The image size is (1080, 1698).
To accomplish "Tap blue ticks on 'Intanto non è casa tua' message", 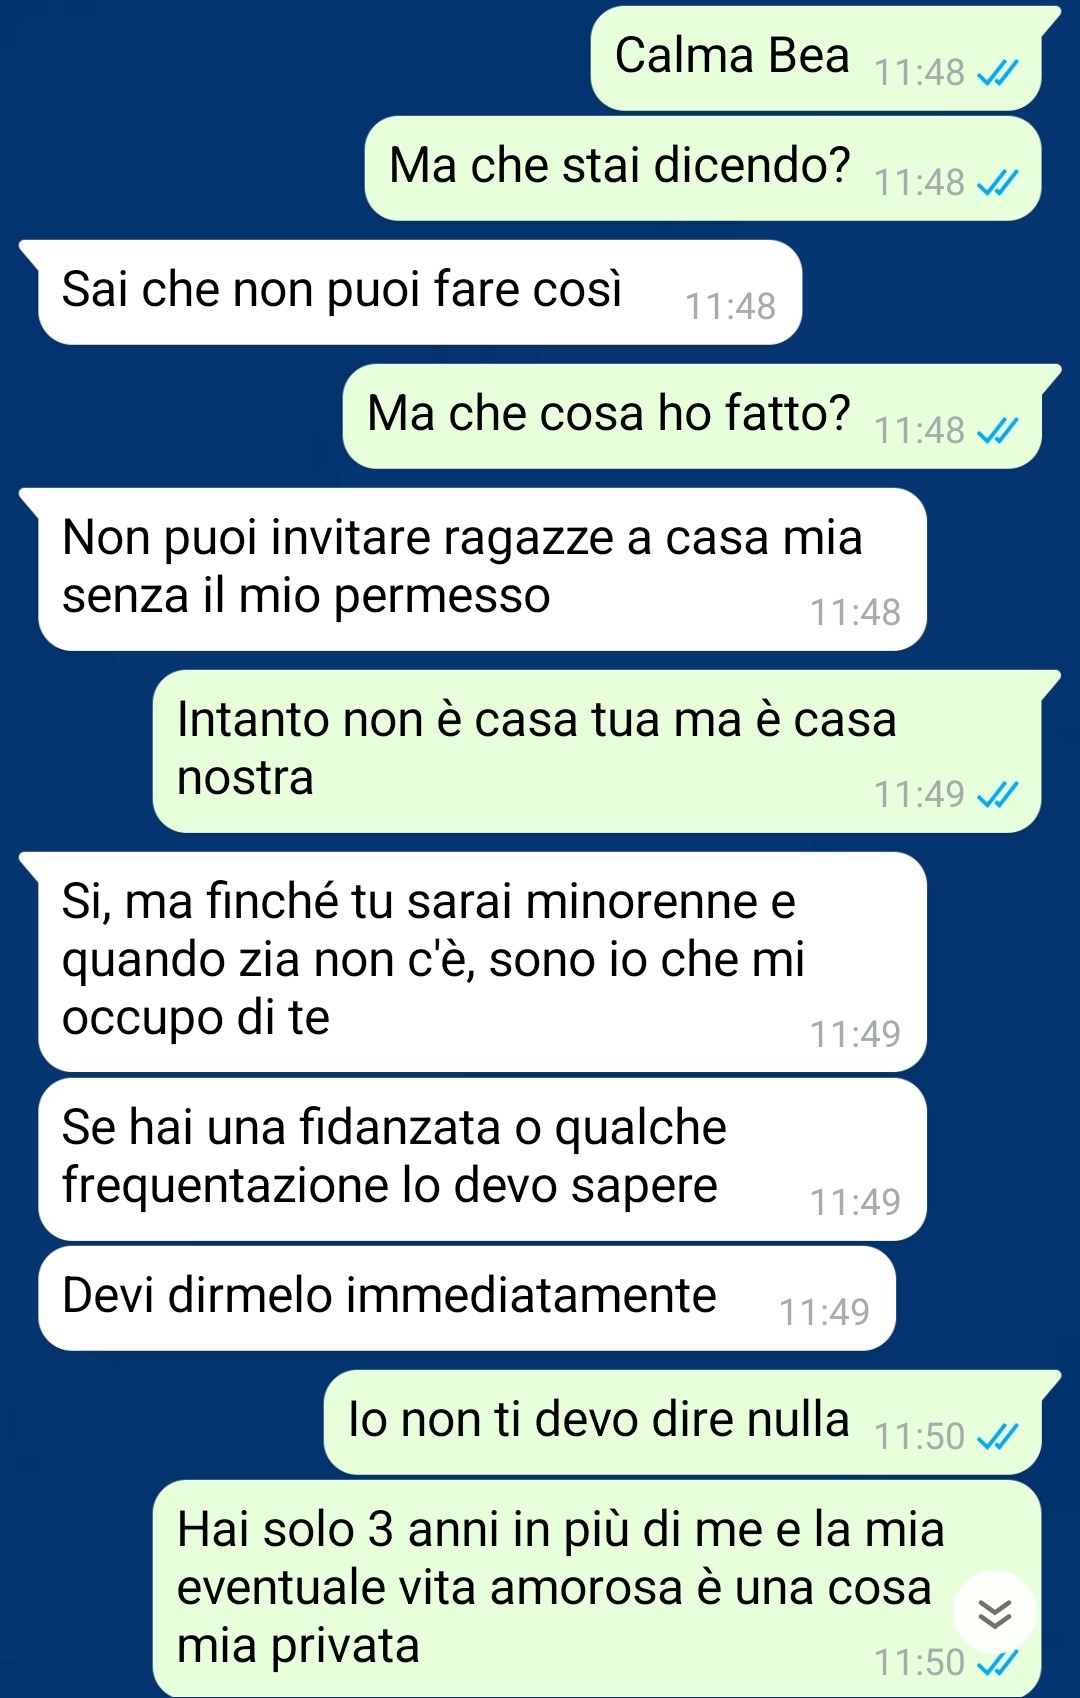I will click(x=997, y=795).
